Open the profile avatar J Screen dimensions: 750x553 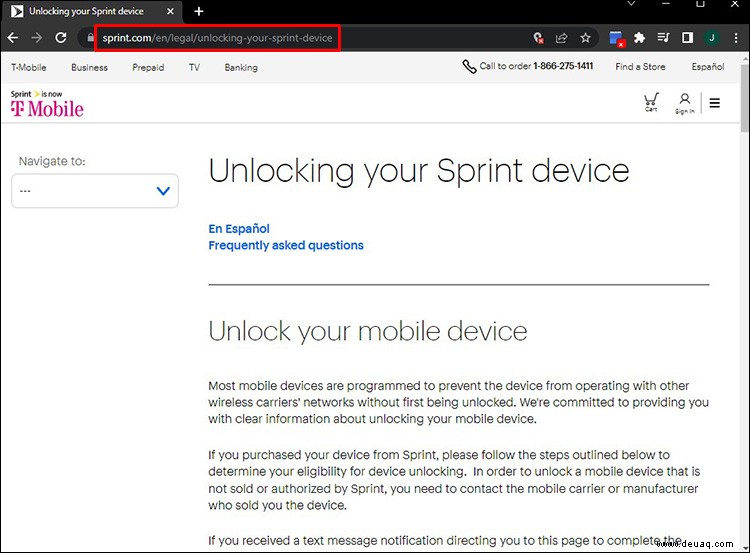[712, 38]
